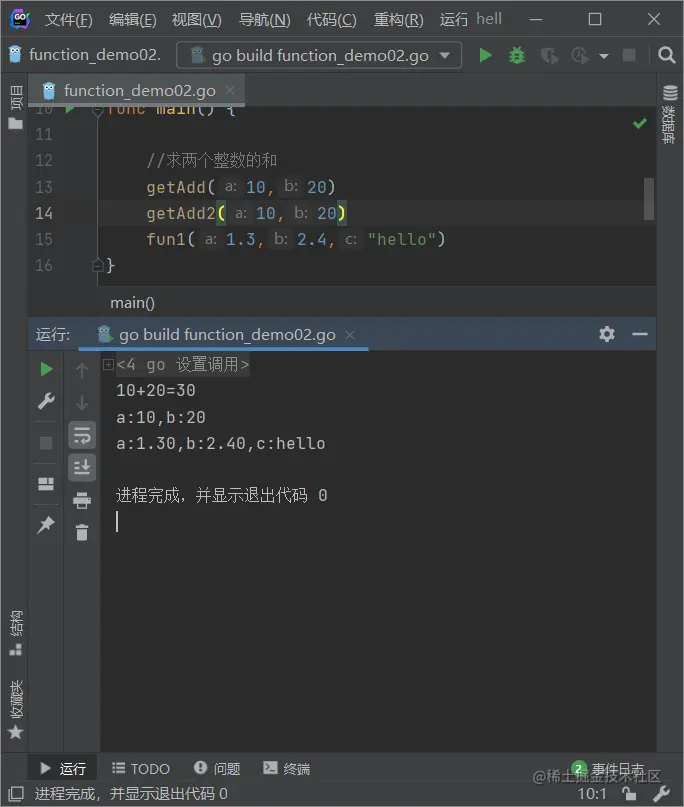Start debugging with the bug icon
Image resolution: width=684 pixels, height=807 pixels.
click(516, 55)
